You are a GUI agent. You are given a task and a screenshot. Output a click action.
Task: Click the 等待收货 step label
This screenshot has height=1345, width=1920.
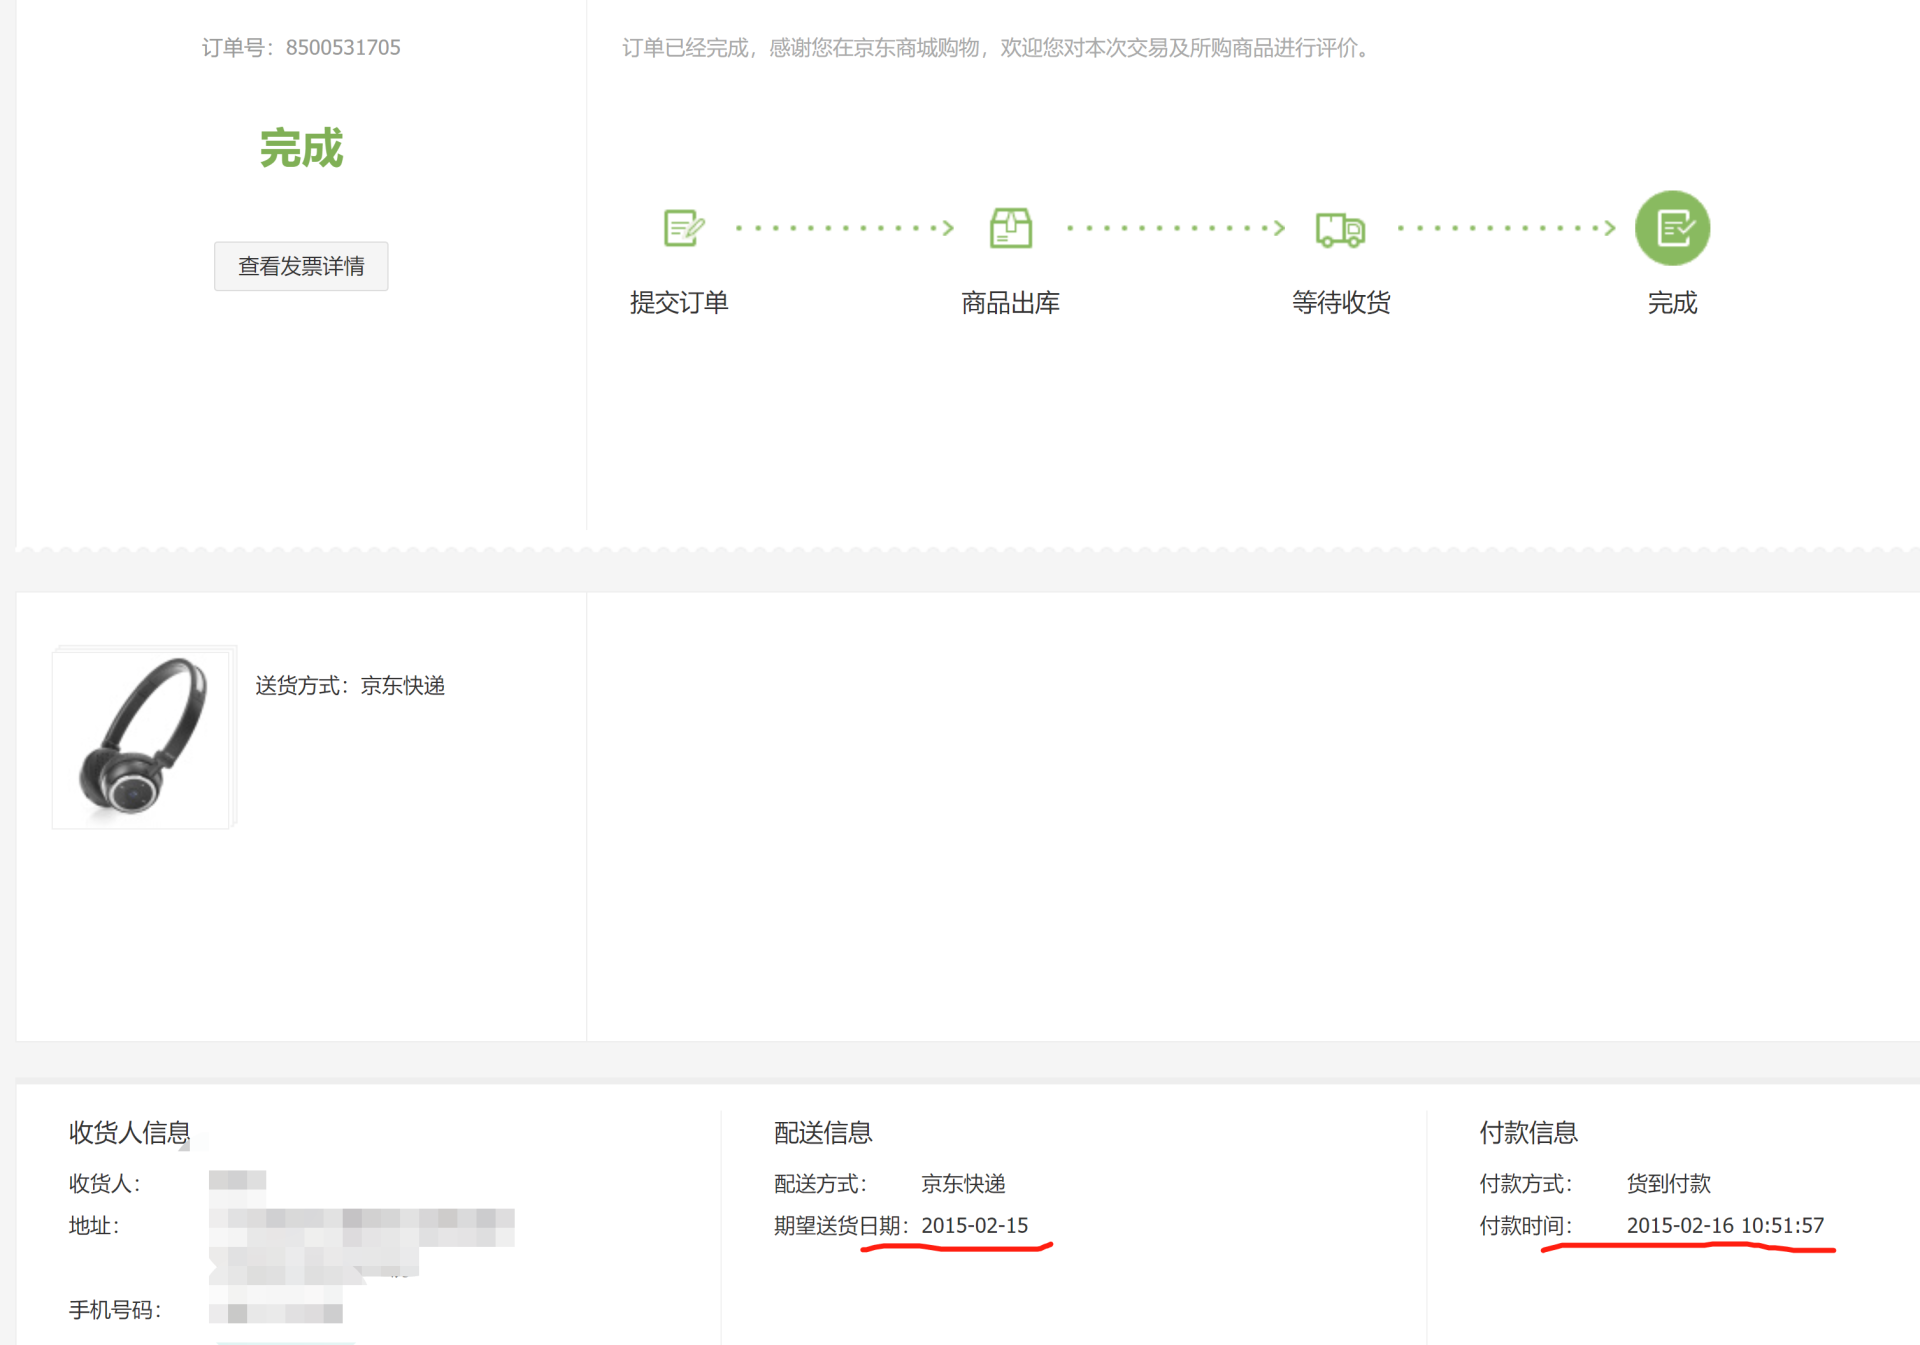tap(1341, 303)
